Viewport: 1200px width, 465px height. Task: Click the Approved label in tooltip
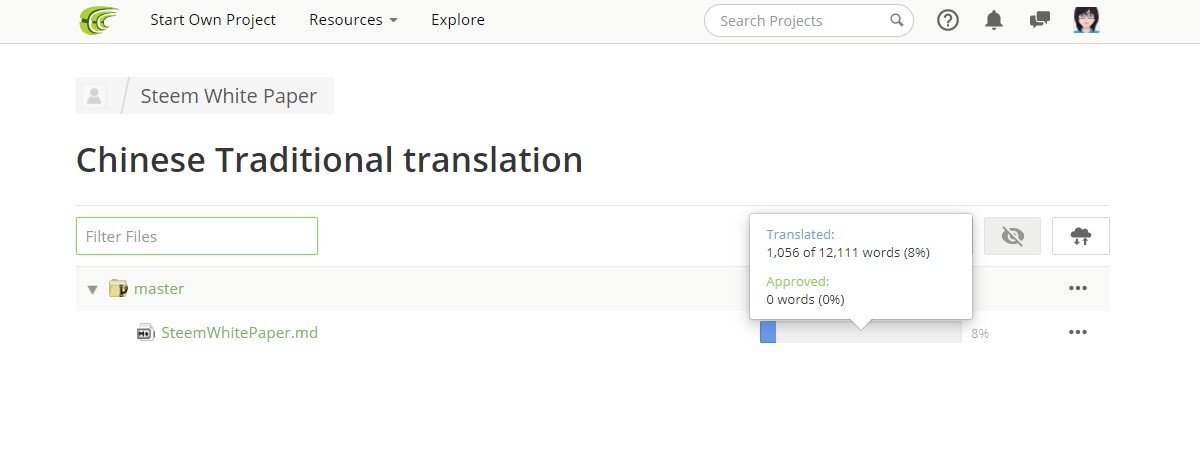click(798, 282)
